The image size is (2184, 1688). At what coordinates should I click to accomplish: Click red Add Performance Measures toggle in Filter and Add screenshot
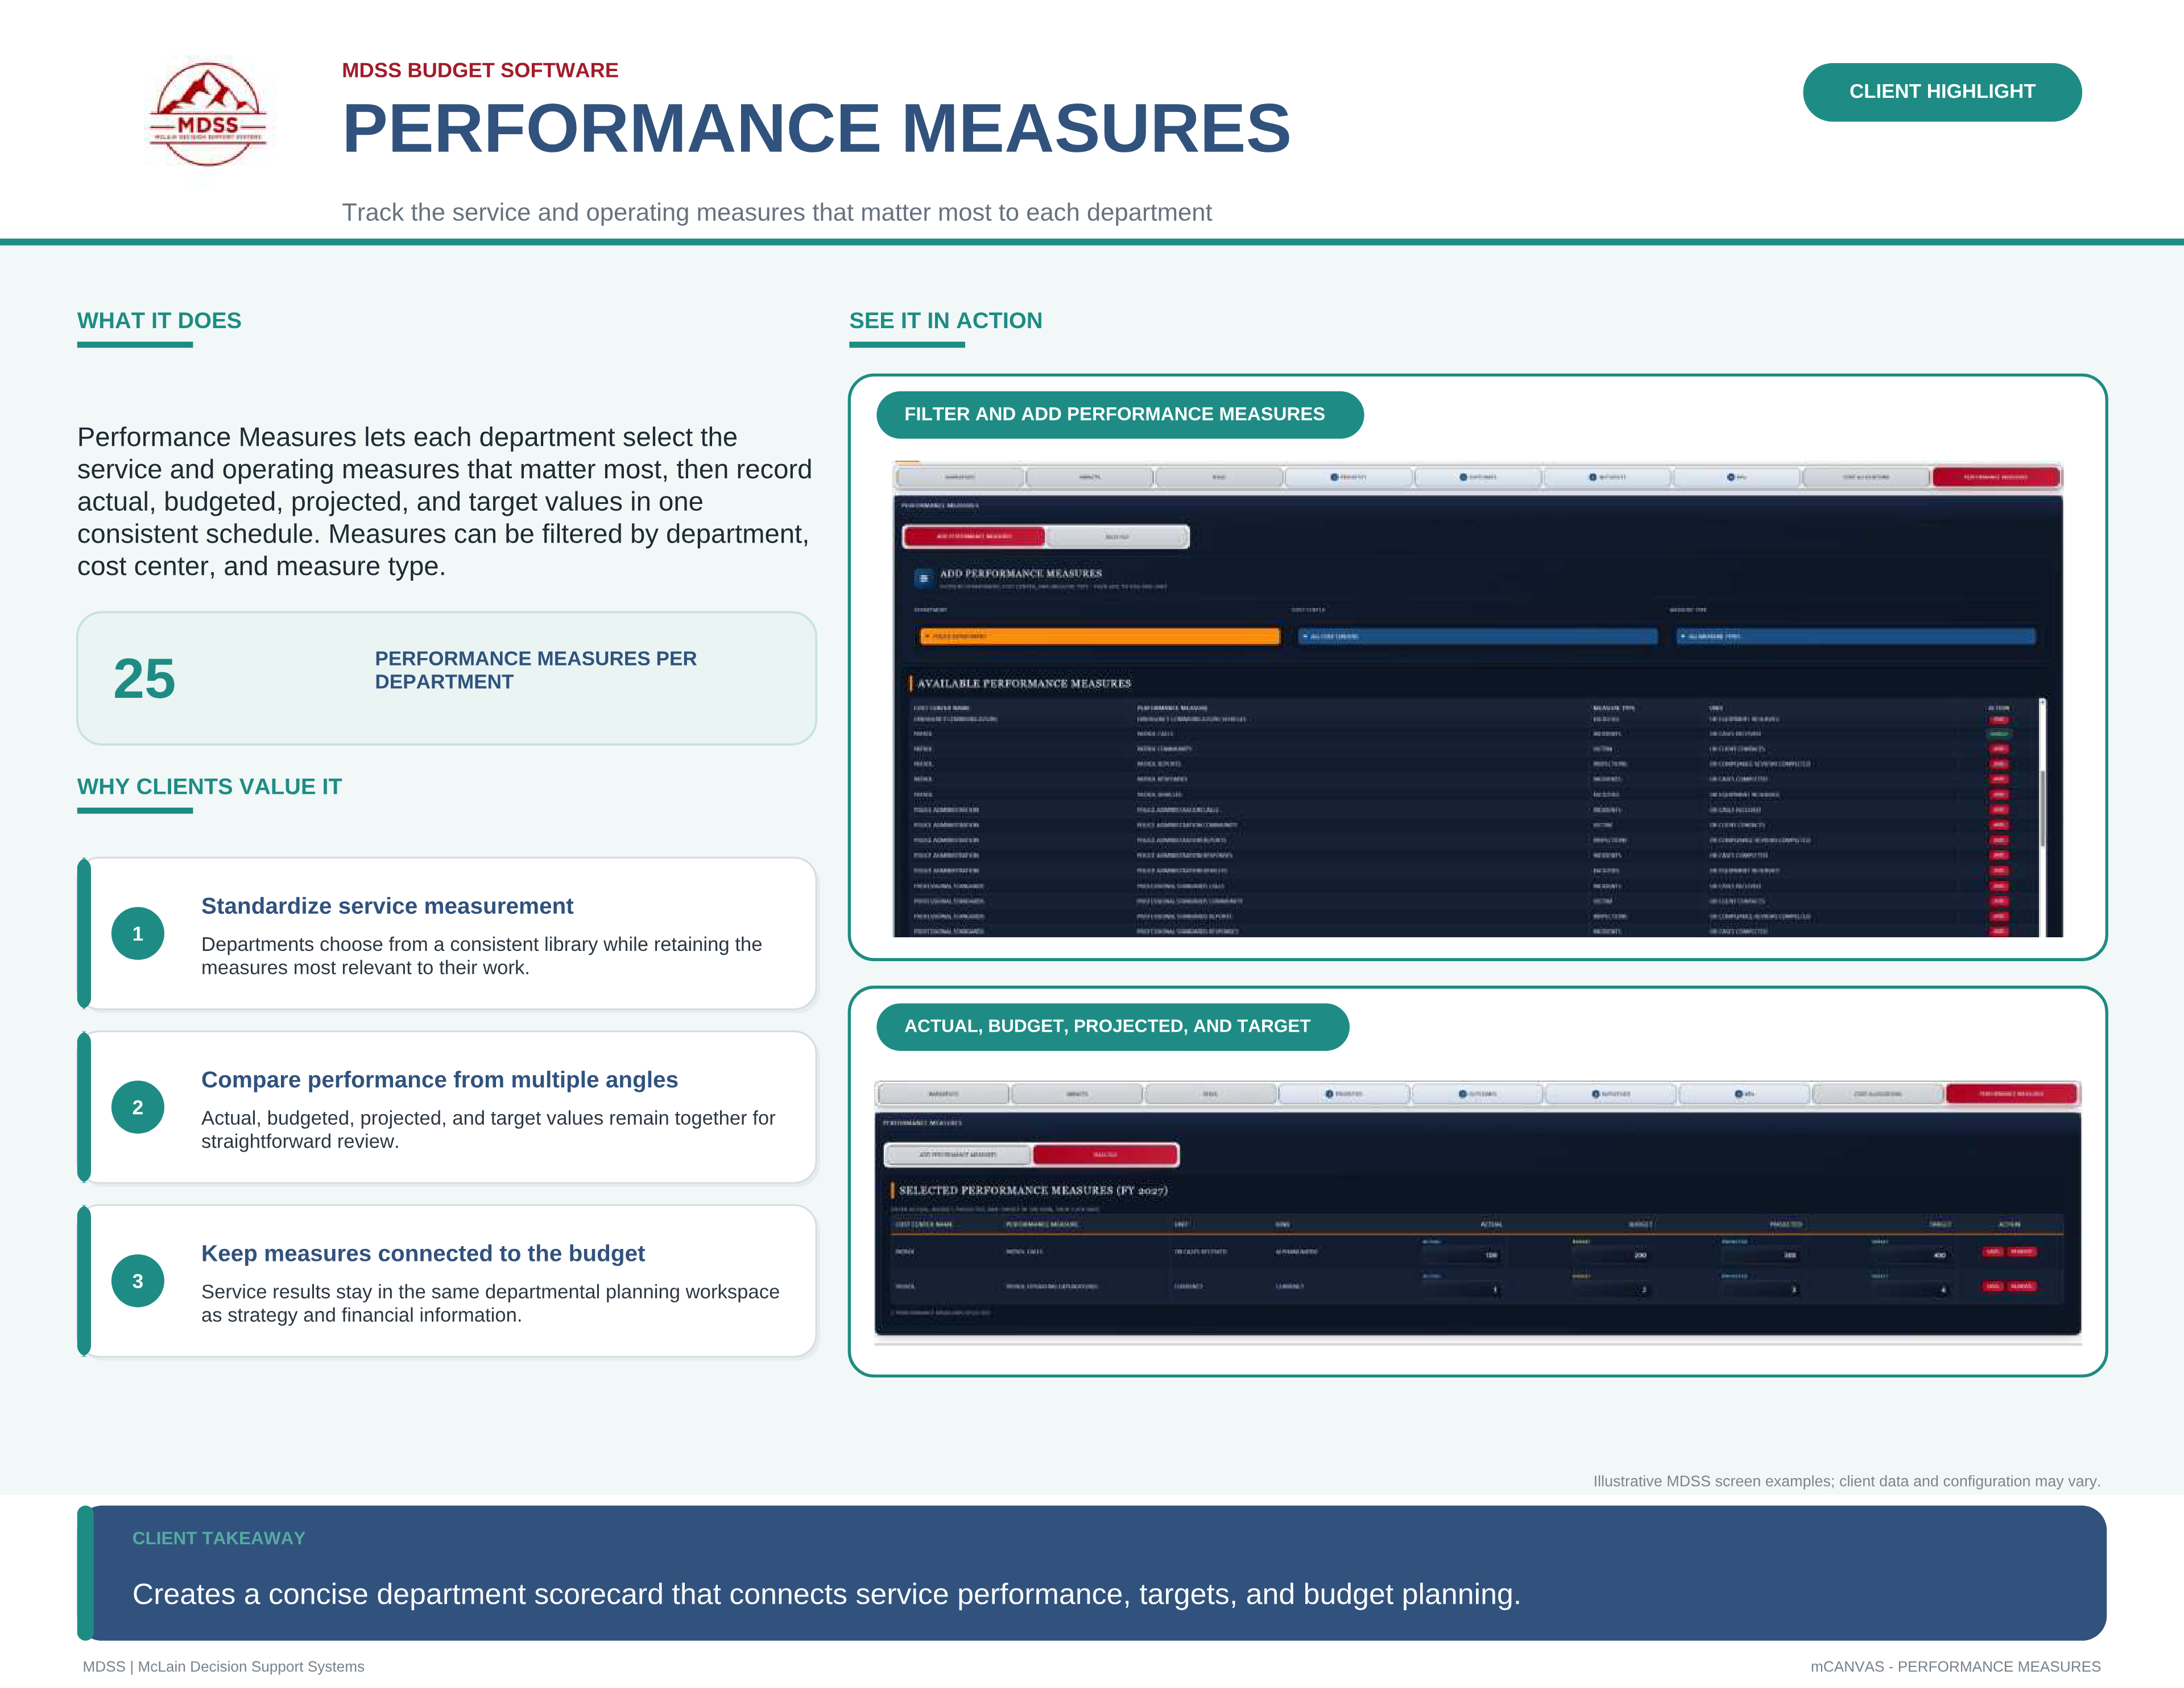click(974, 537)
